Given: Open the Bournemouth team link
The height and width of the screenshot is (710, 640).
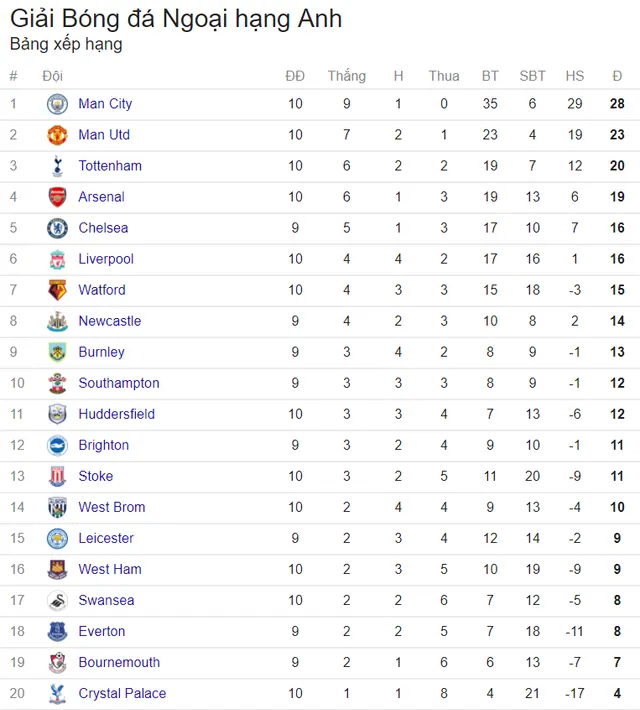Looking at the screenshot, I should pos(119,663).
